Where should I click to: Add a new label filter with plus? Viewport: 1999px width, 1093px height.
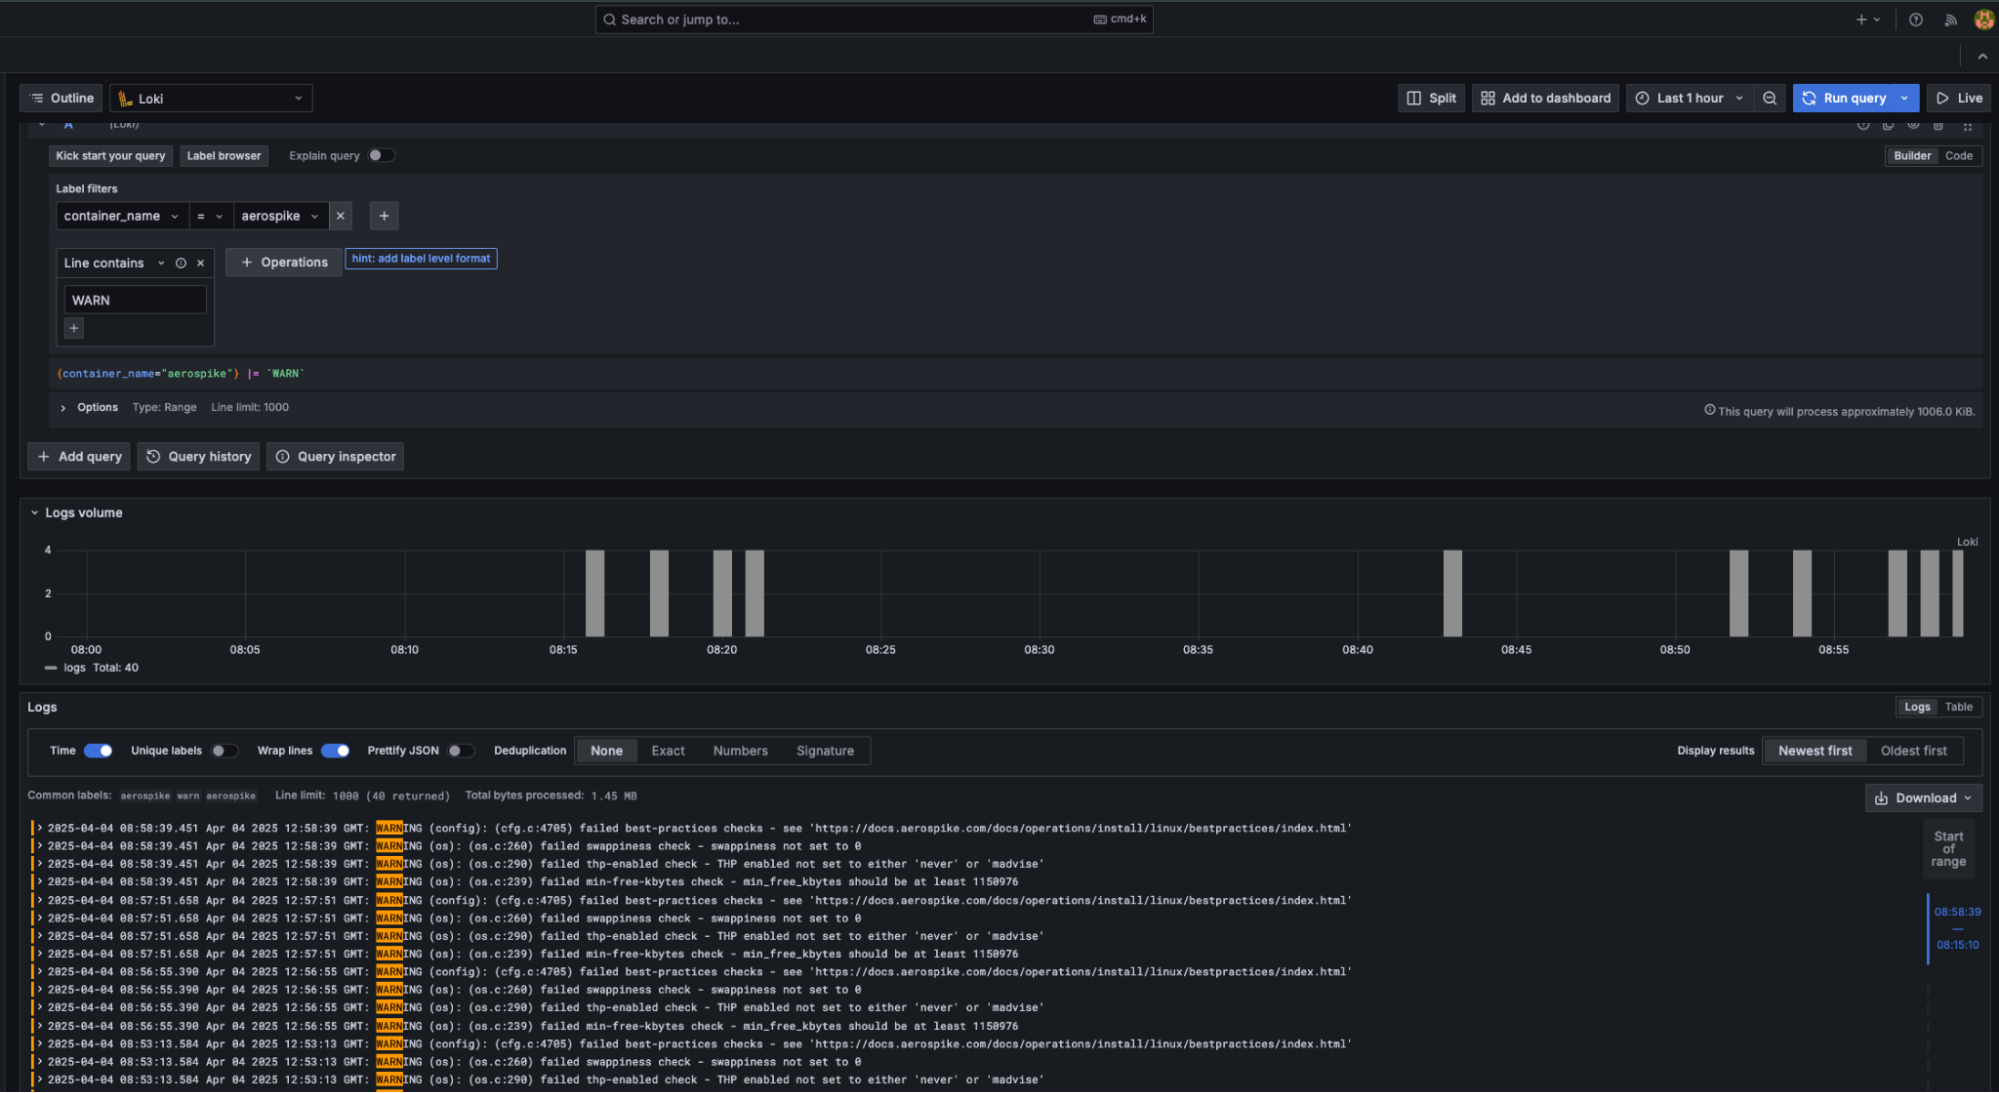point(384,216)
